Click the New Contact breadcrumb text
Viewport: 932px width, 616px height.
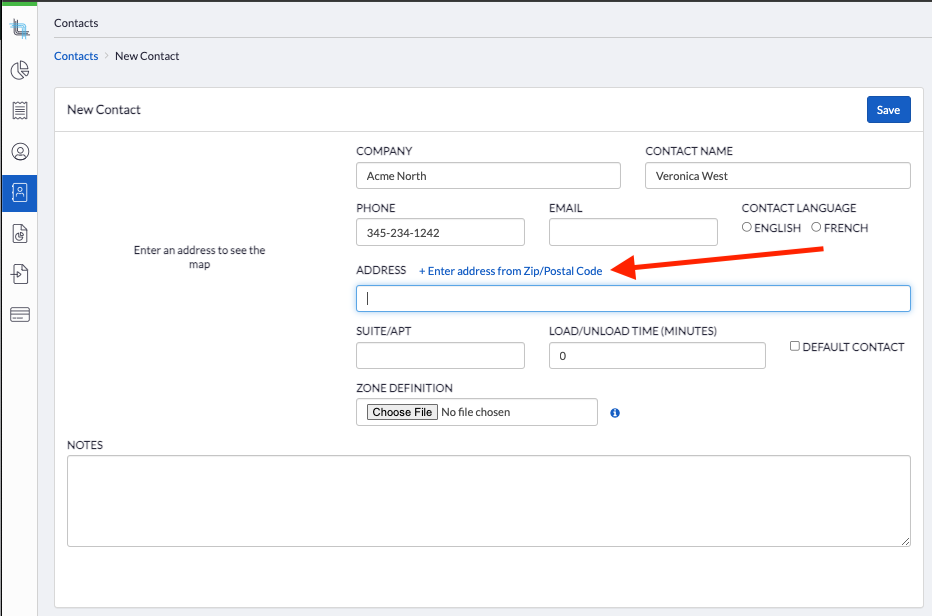(147, 56)
